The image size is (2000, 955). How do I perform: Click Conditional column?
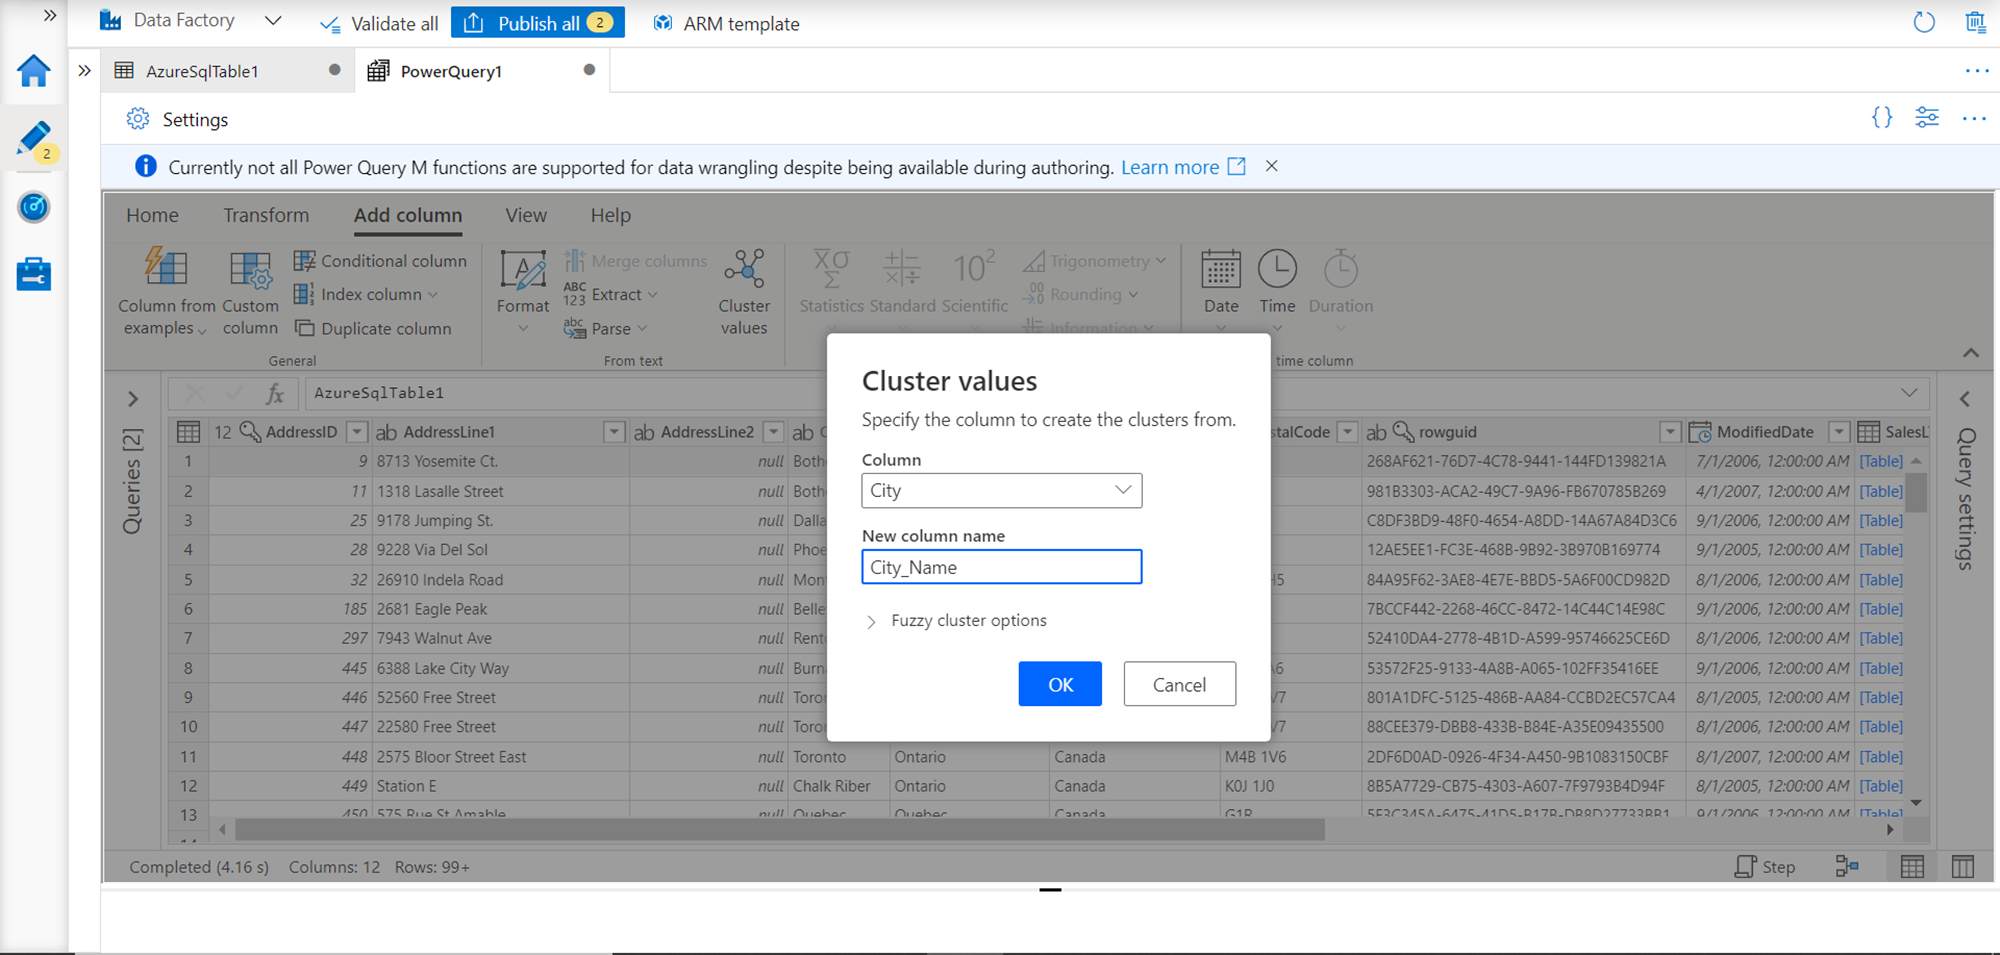click(x=380, y=261)
